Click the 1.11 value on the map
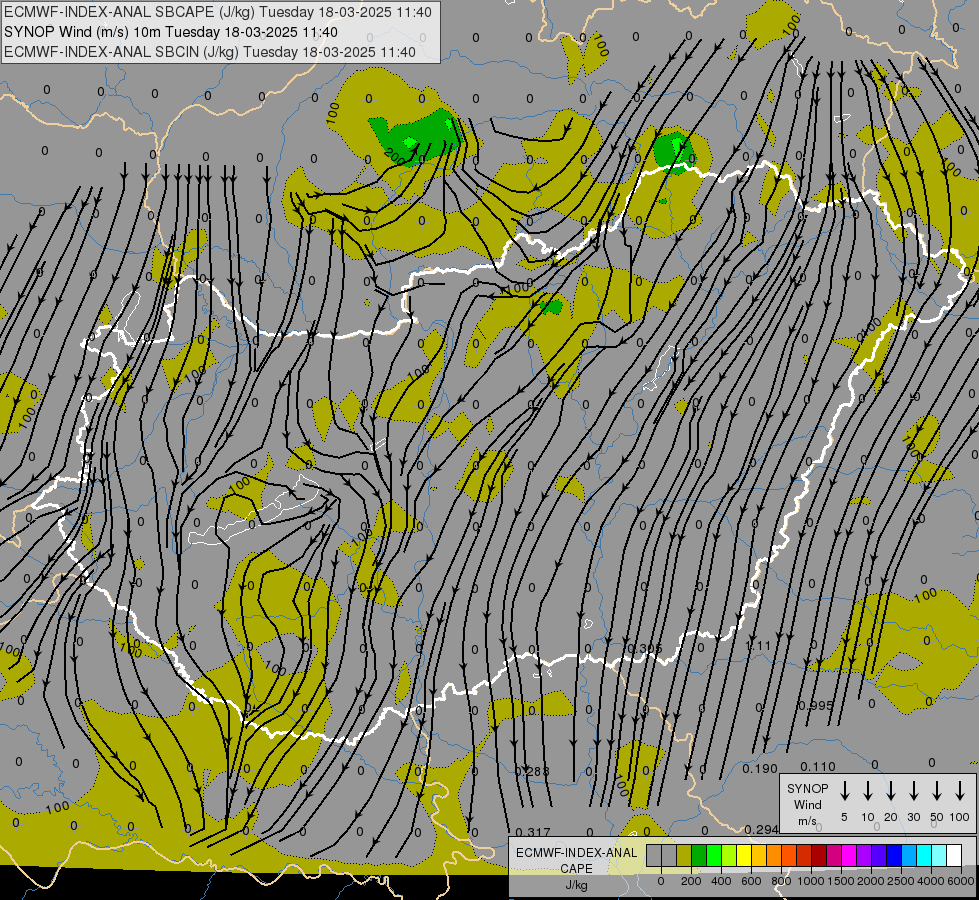Viewport: 979px width, 900px height. point(759,646)
